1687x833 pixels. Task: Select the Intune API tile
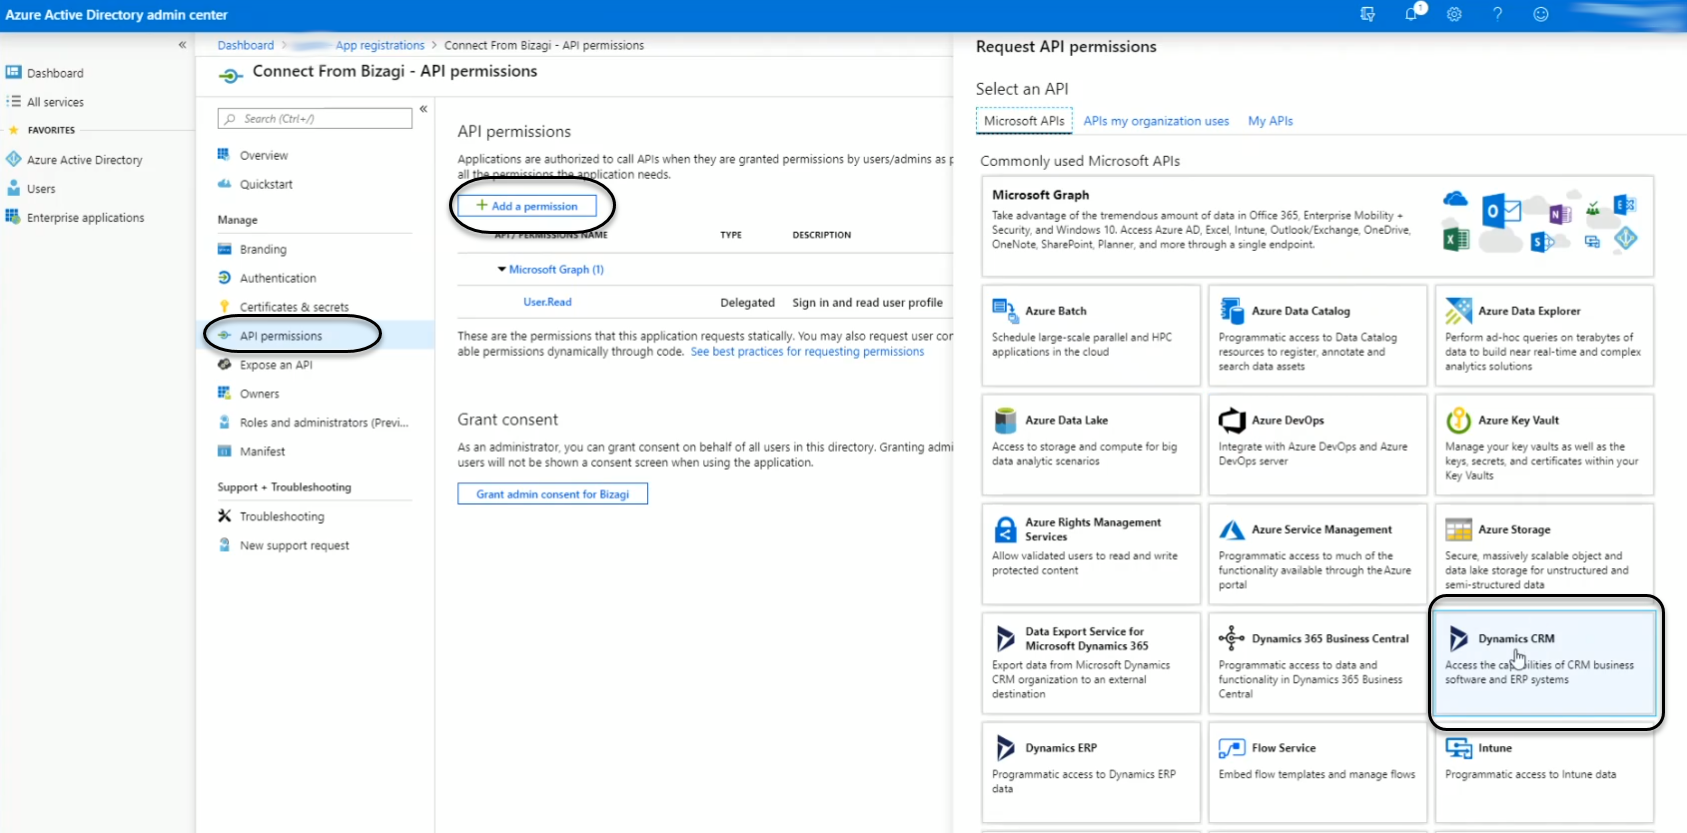[x=1544, y=772]
